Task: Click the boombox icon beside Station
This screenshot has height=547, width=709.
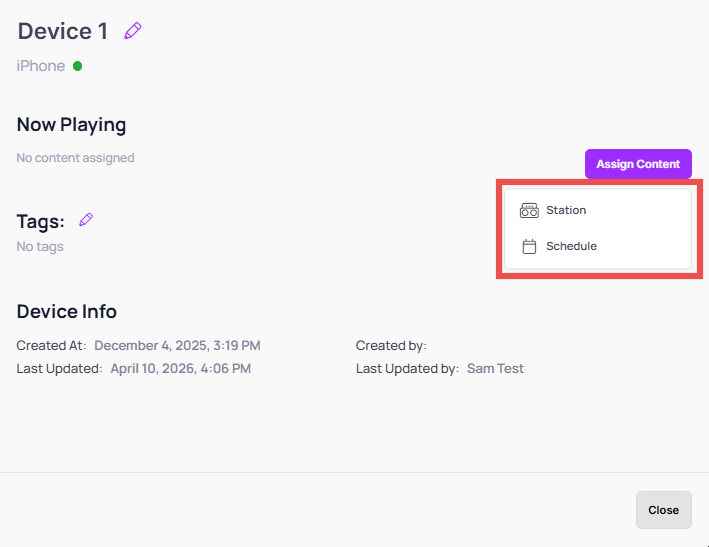Action: tap(529, 210)
